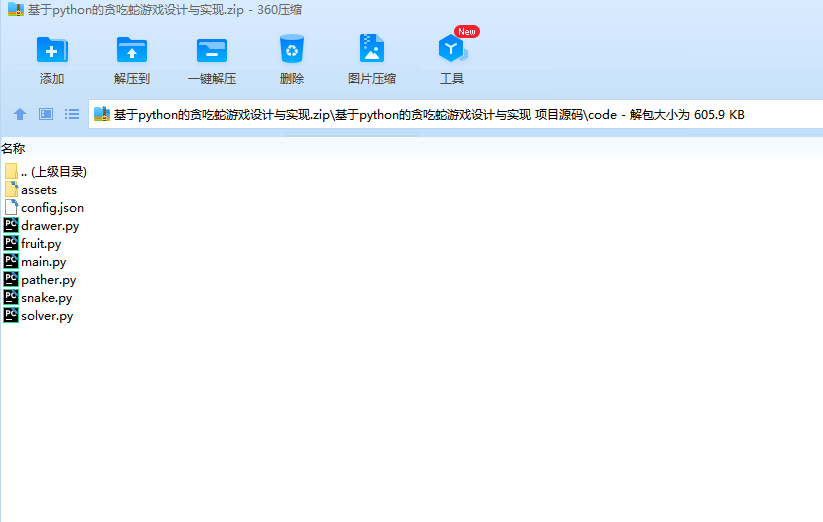Click the PyCharm icon of snake.py

click(11, 297)
